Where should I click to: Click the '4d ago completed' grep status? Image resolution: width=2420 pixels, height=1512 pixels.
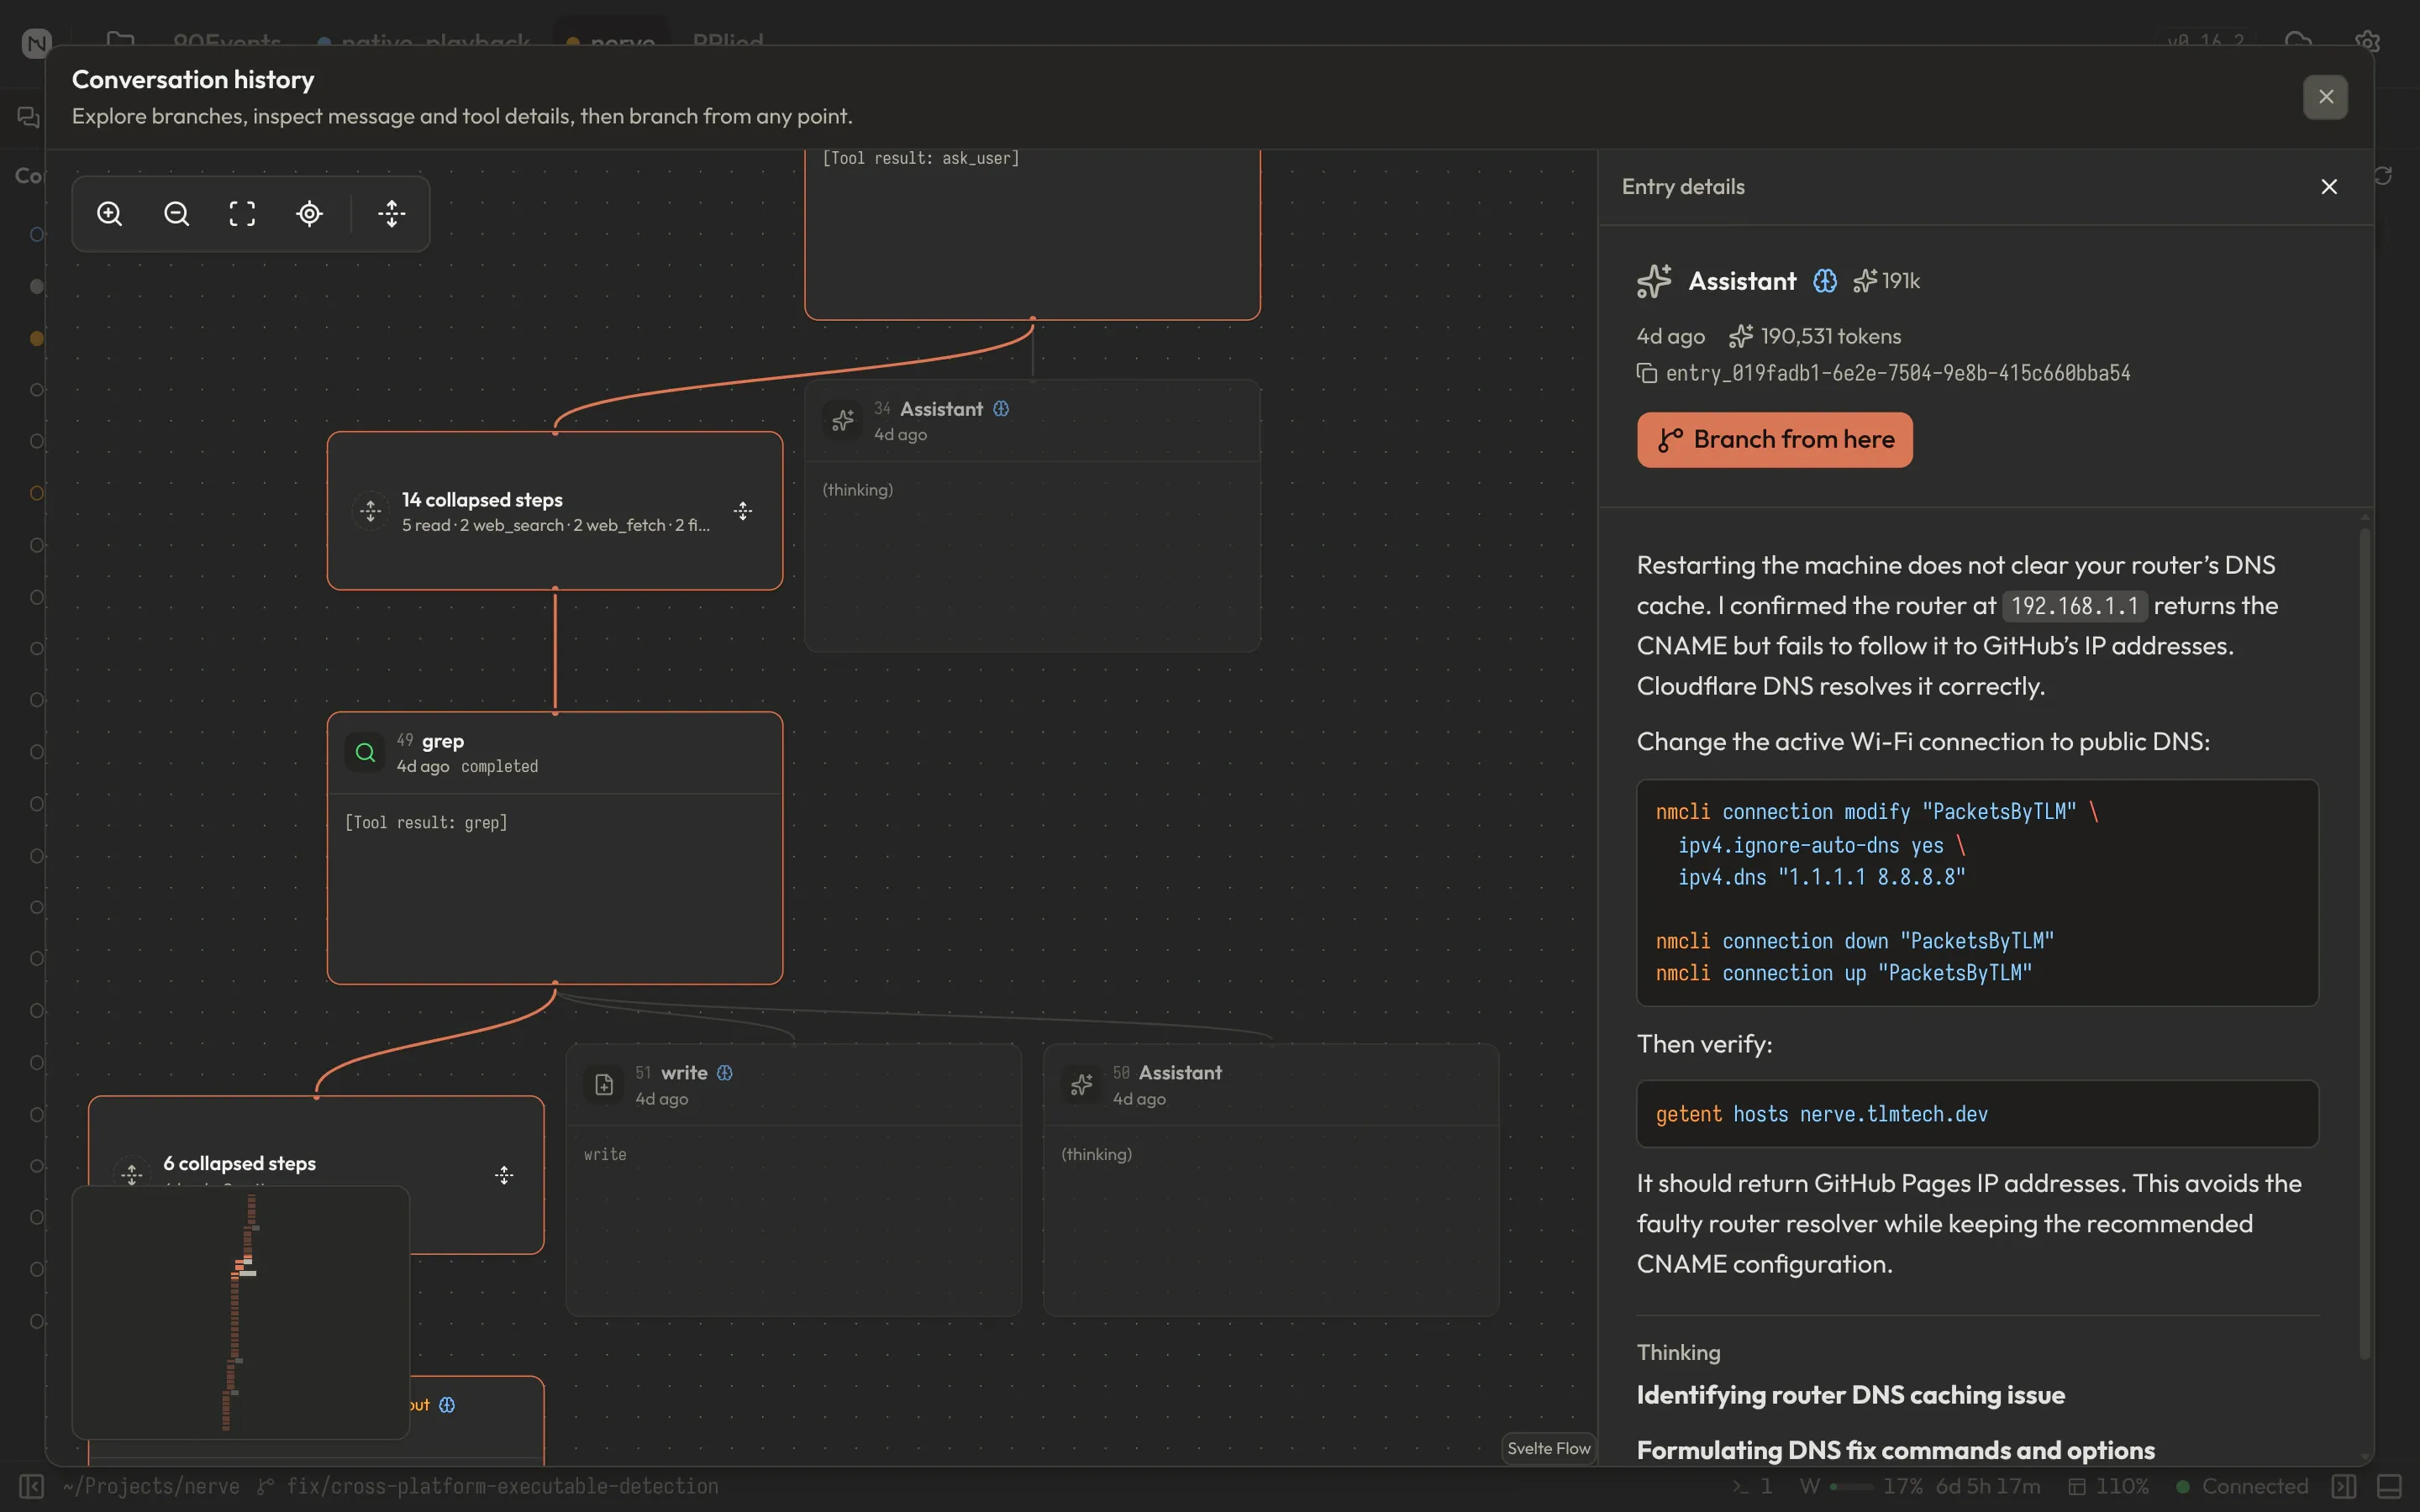[x=467, y=766]
